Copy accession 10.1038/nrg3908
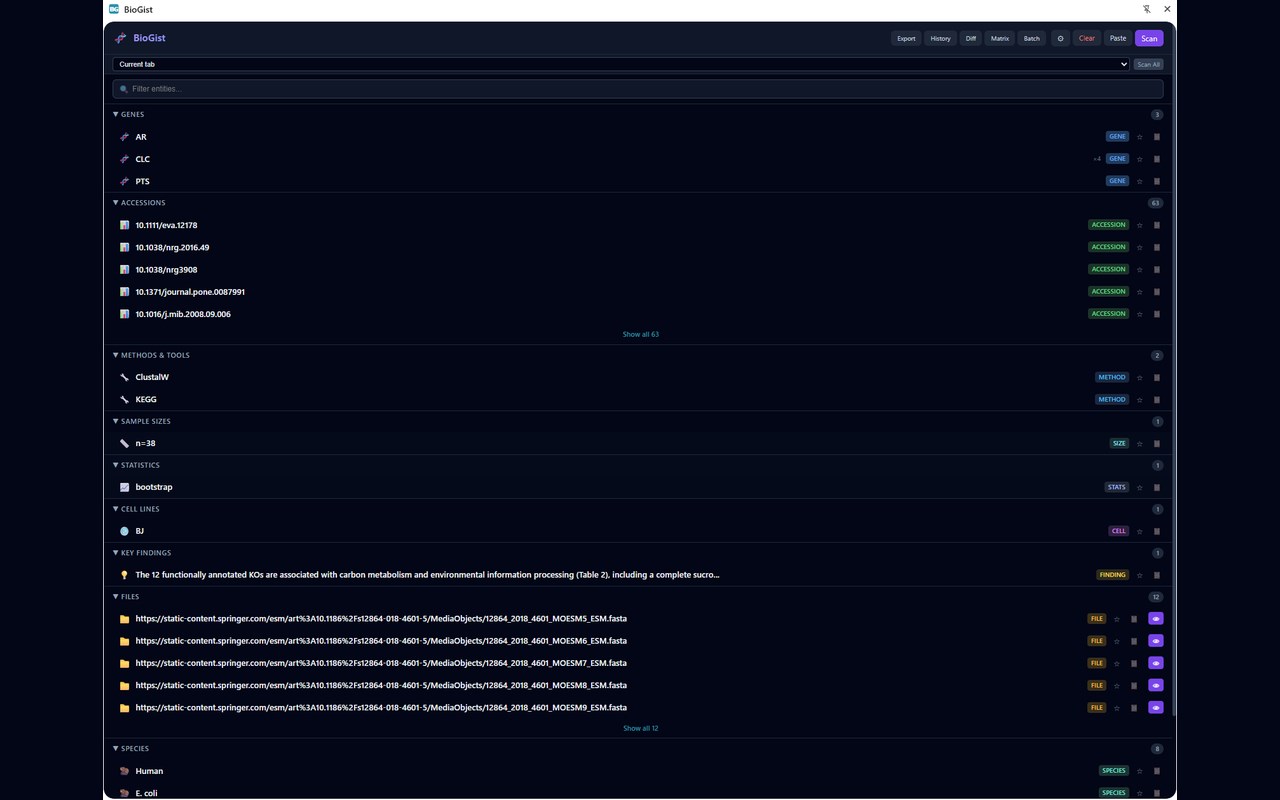The height and width of the screenshot is (800, 1280). pyautogui.click(x=1157, y=269)
